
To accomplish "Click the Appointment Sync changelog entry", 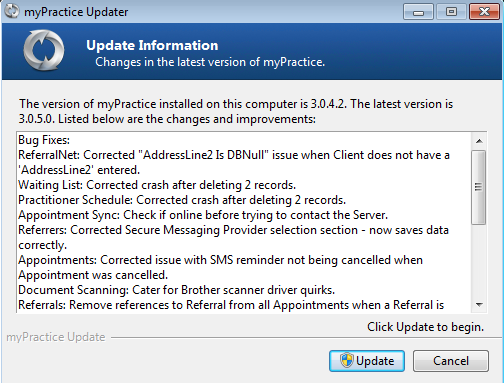I will click(203, 215).
